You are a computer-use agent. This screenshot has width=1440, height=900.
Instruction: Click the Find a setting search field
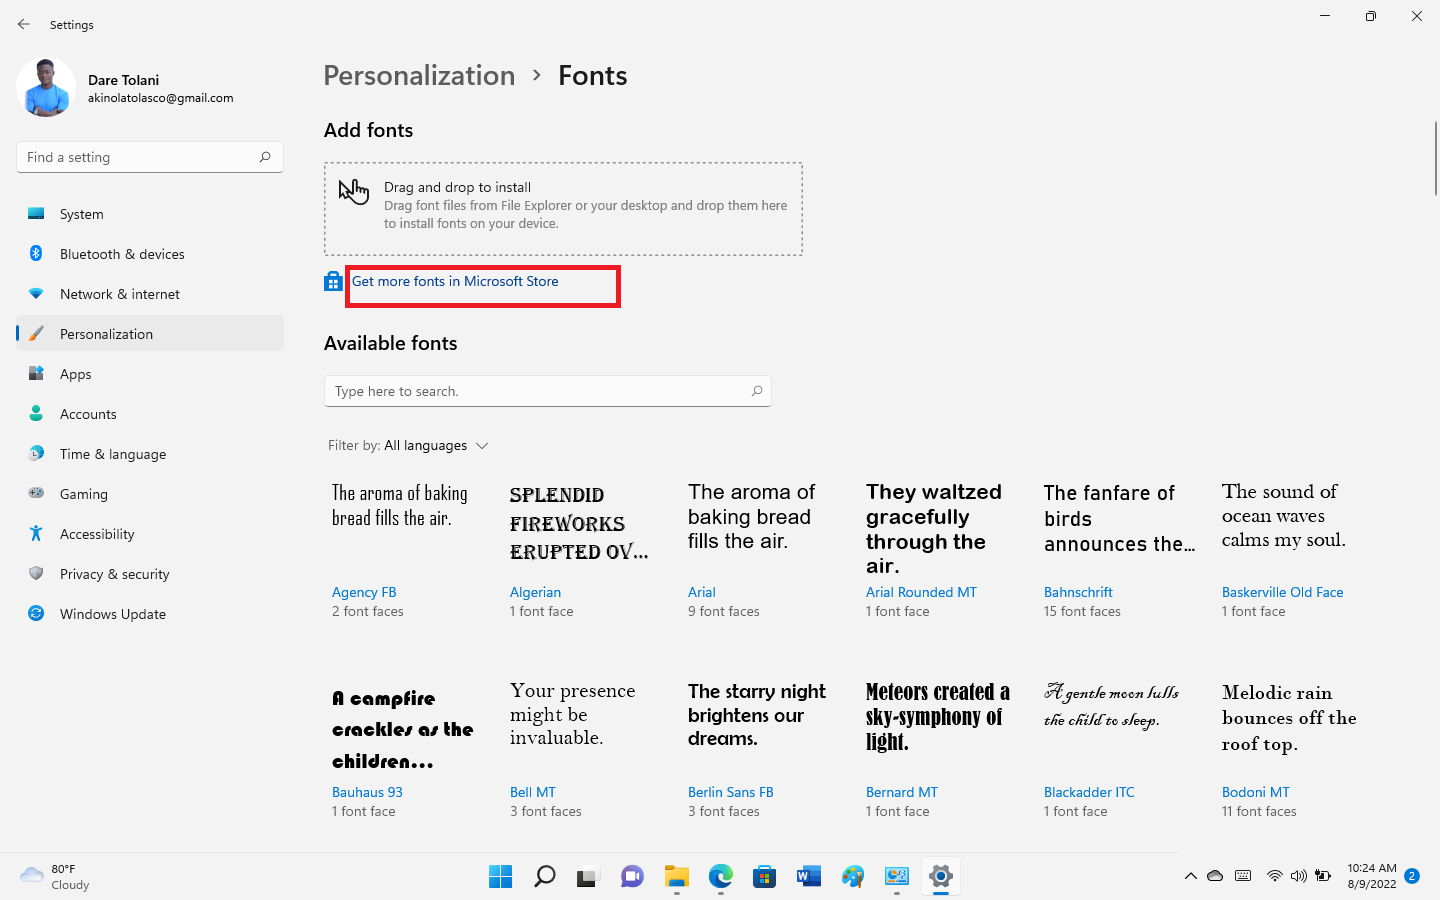(x=150, y=157)
